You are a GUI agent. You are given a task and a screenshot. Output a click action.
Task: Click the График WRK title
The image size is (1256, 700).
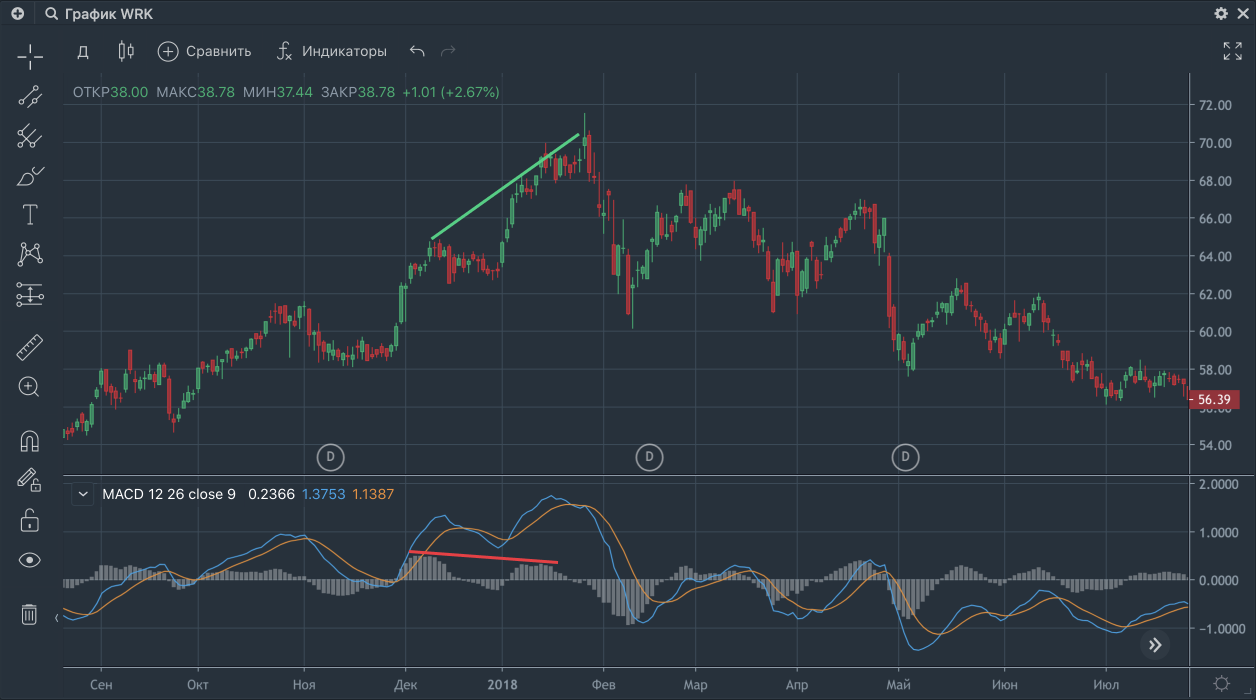(x=109, y=14)
